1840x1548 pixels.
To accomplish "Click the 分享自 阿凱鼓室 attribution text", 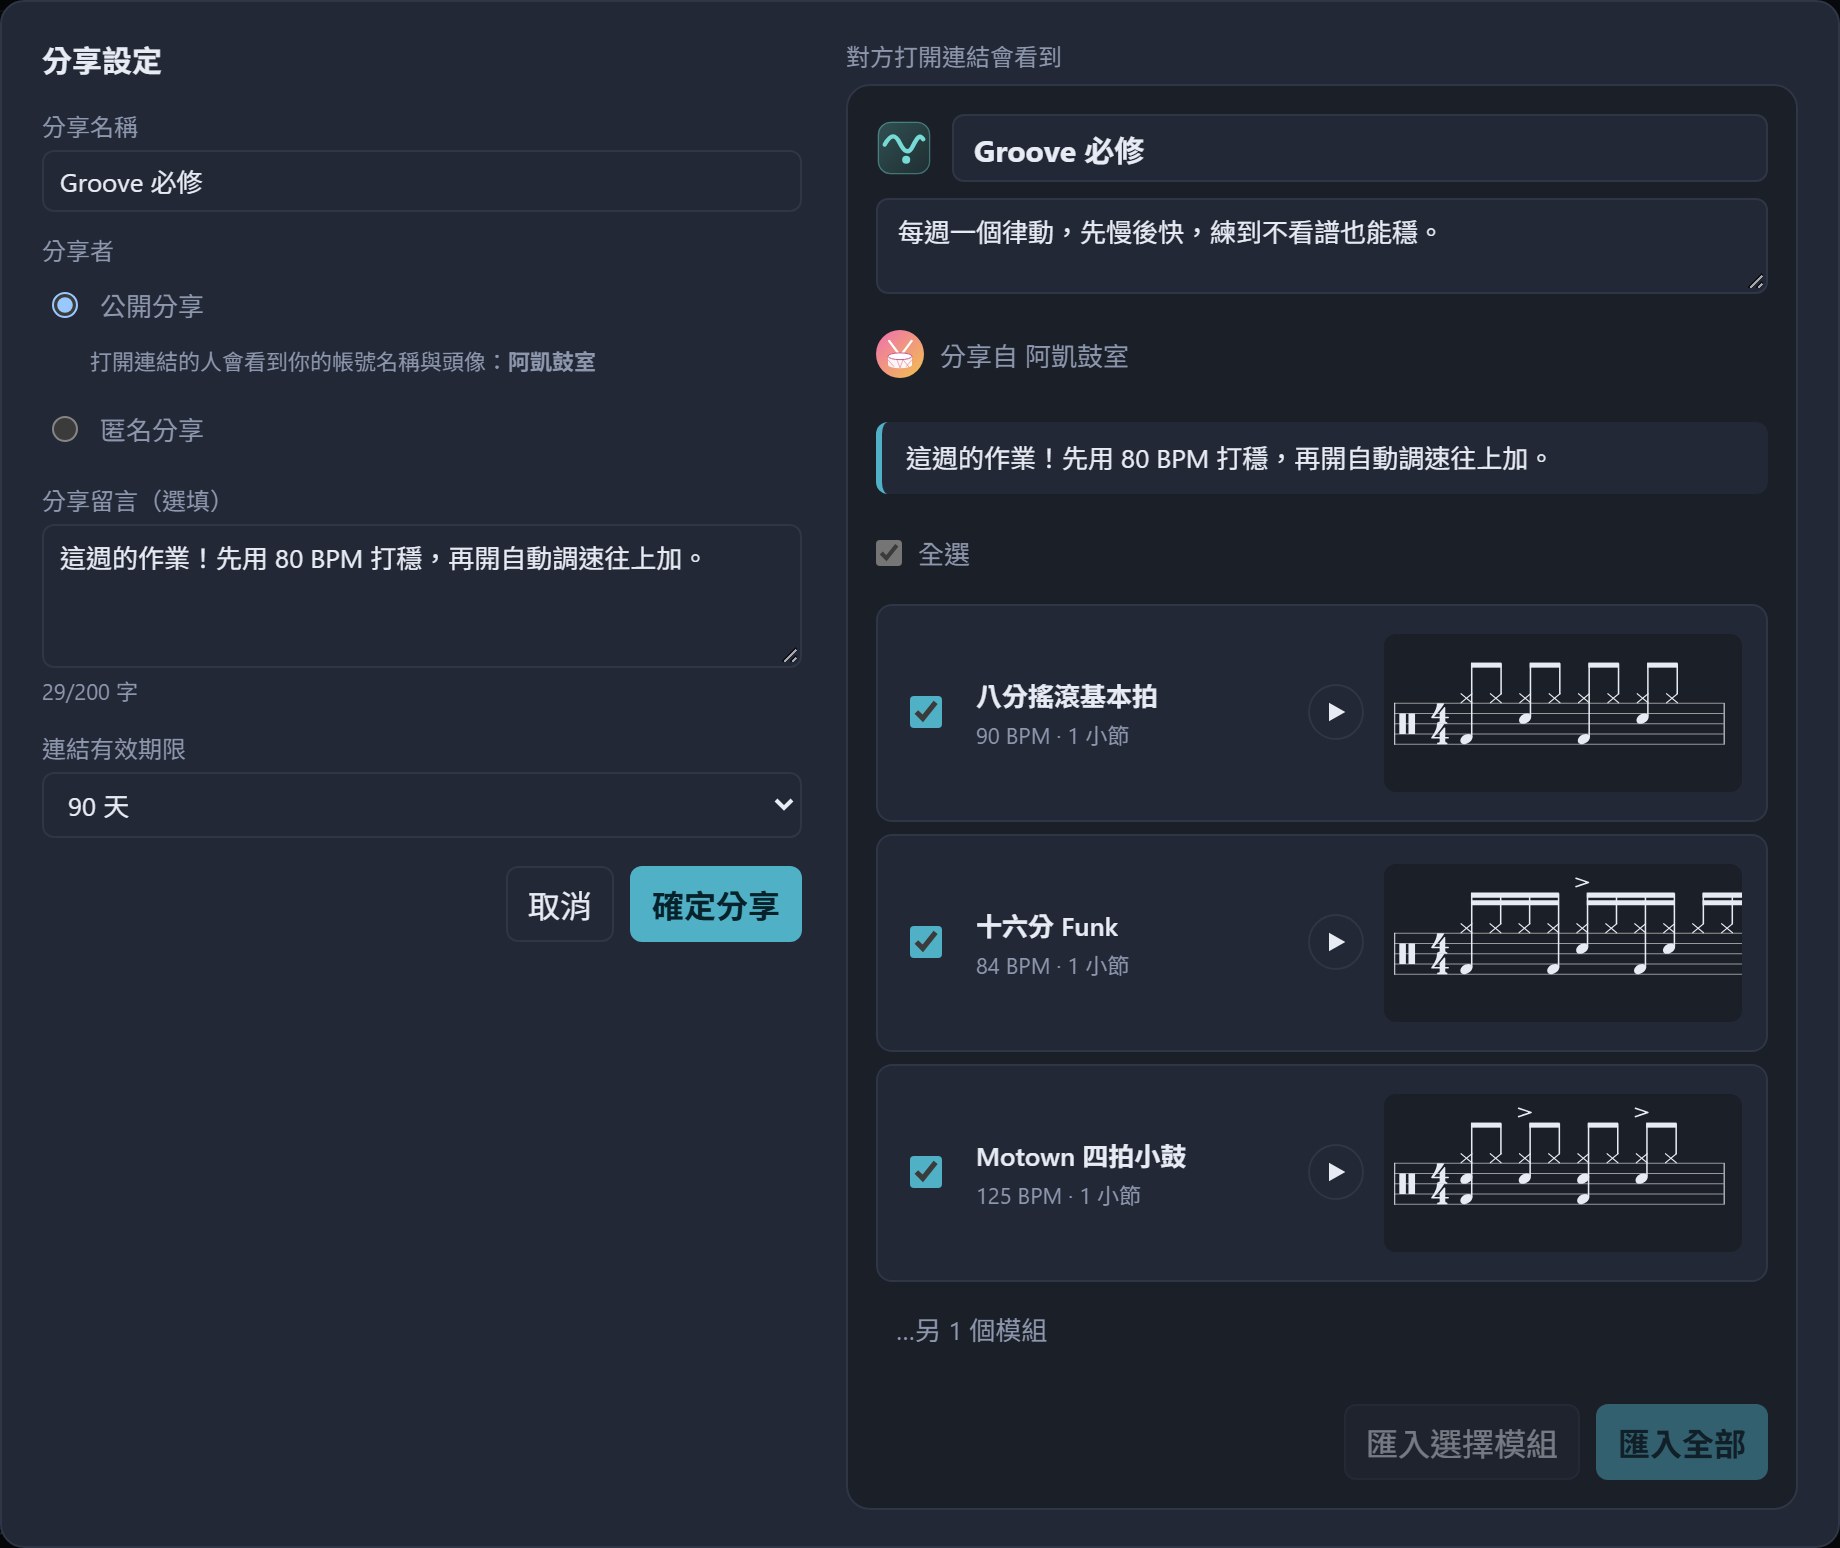I will point(1034,356).
